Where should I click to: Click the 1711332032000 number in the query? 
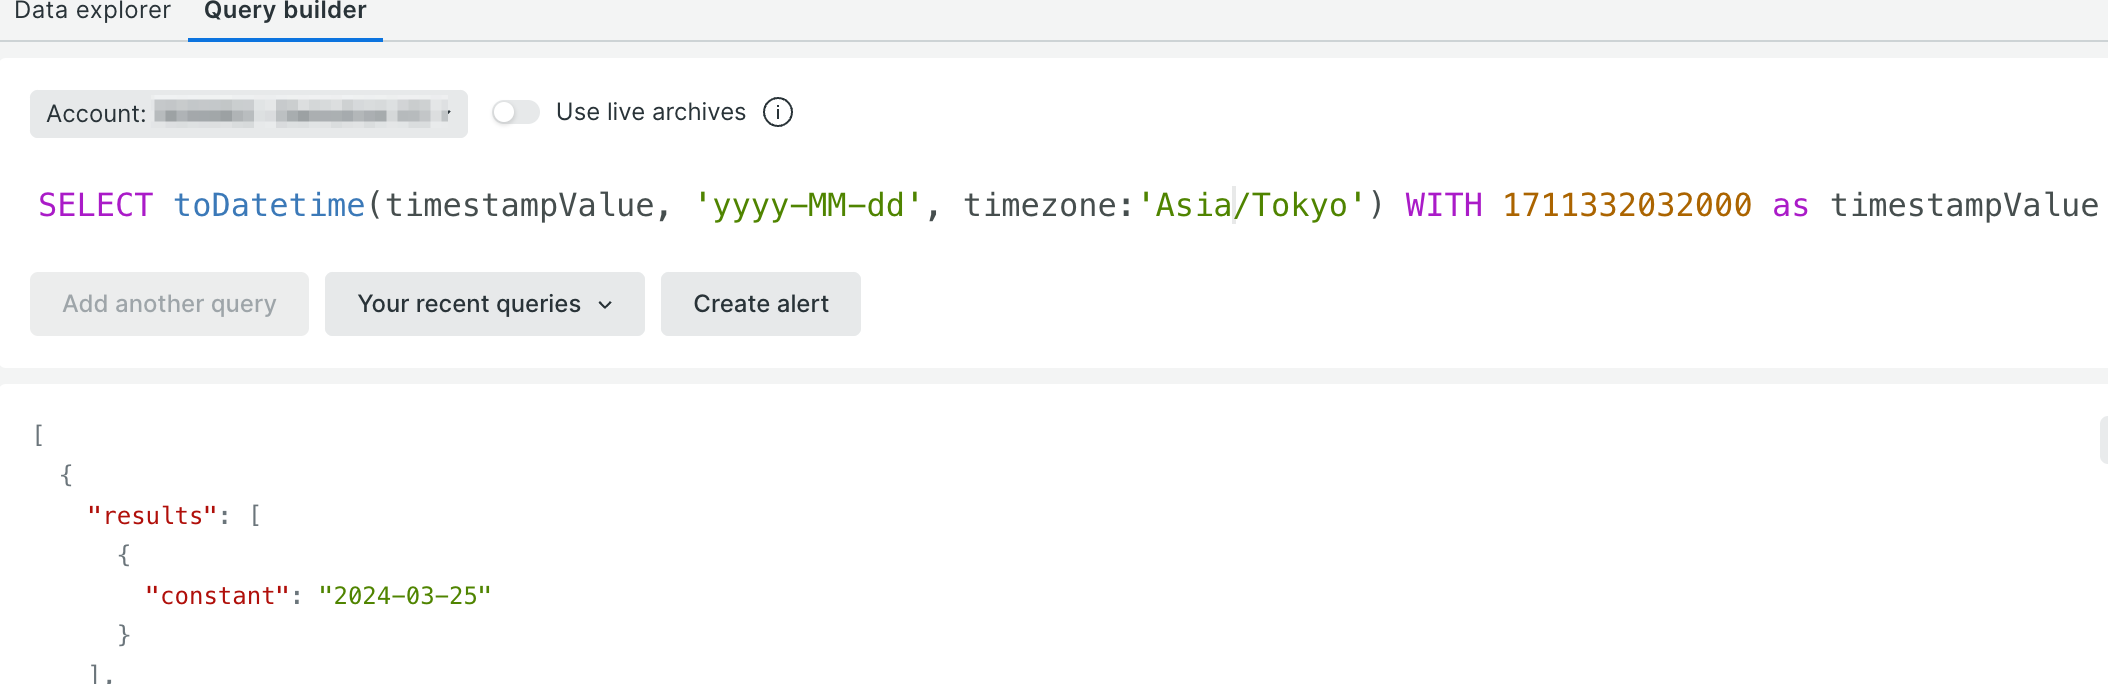[1627, 205]
